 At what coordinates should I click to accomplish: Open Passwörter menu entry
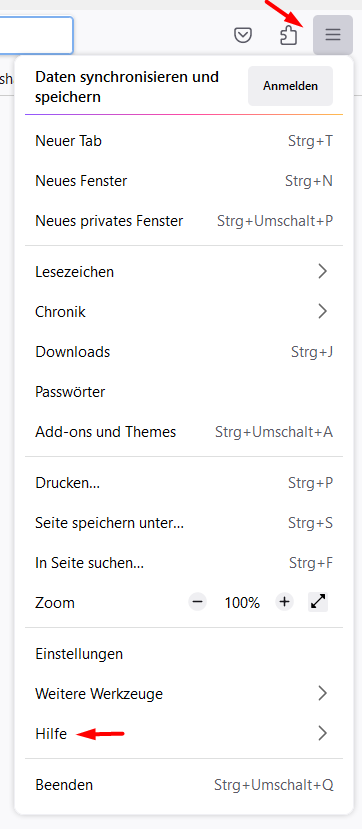click(x=184, y=392)
